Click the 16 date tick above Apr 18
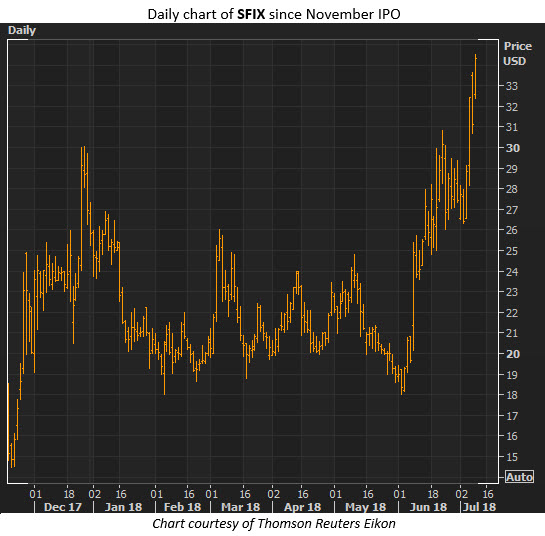This screenshot has width=545, height=536. click(303, 494)
